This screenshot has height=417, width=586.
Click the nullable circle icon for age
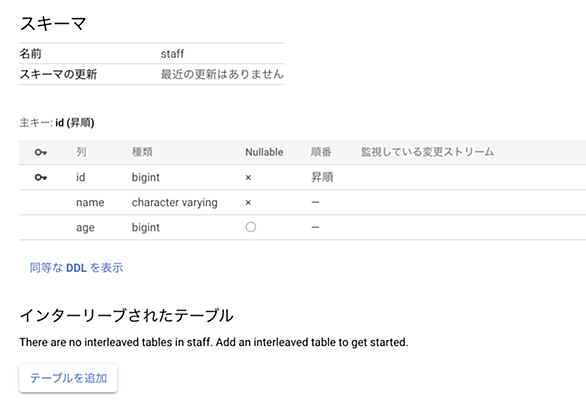point(251,227)
